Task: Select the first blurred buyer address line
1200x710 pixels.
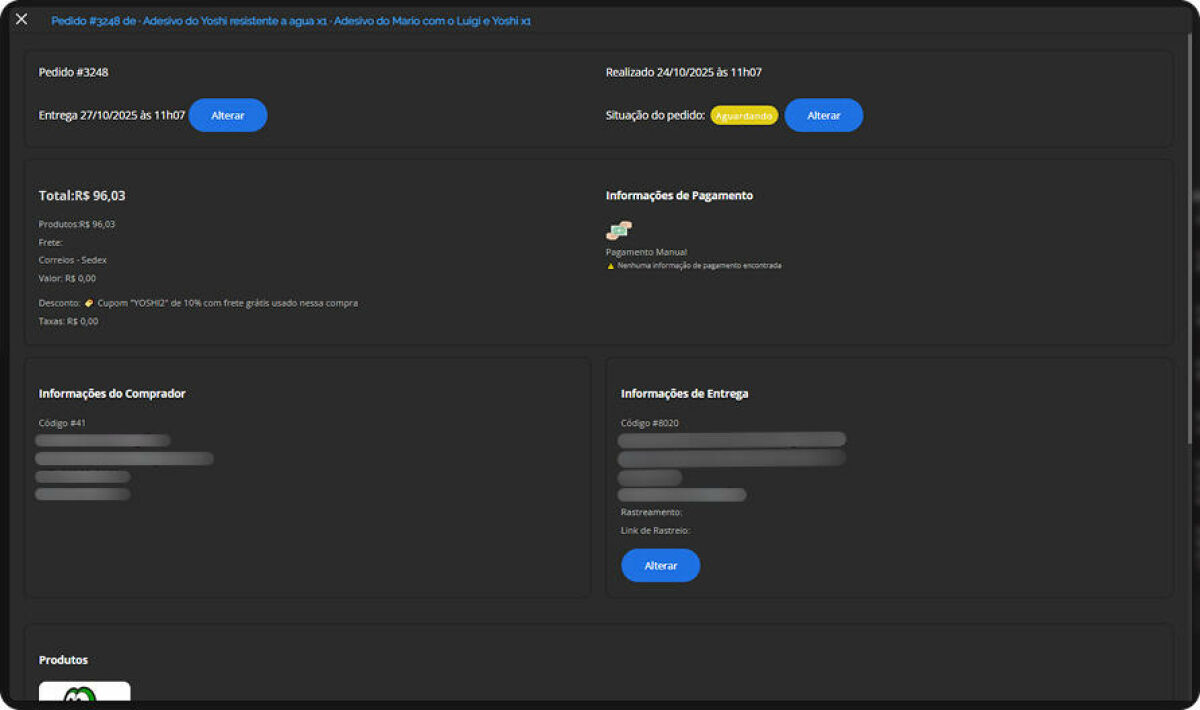Action: pos(103,440)
